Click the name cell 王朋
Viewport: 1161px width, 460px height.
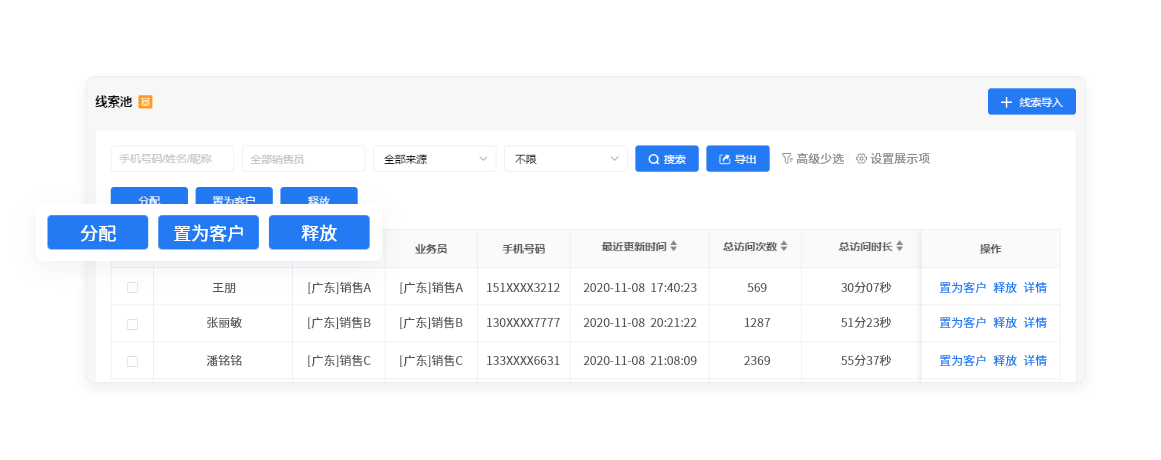click(x=224, y=287)
